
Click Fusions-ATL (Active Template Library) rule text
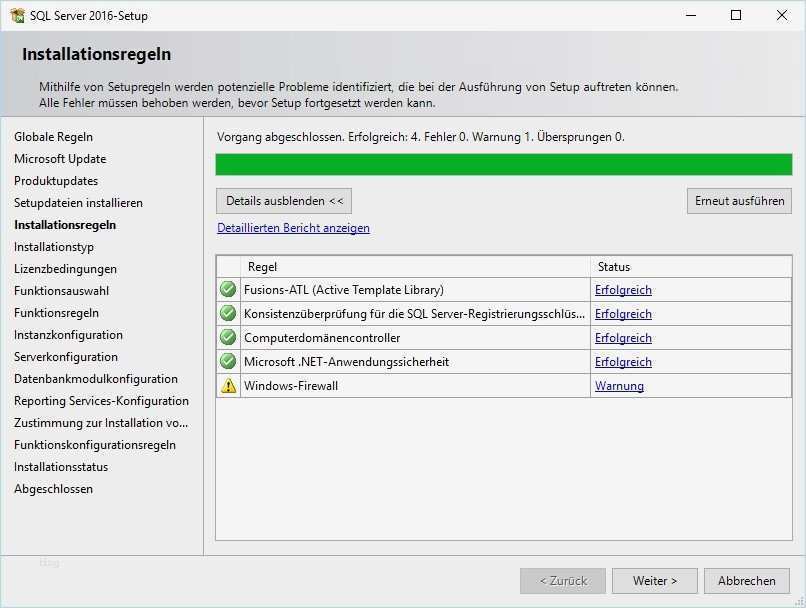coord(343,290)
